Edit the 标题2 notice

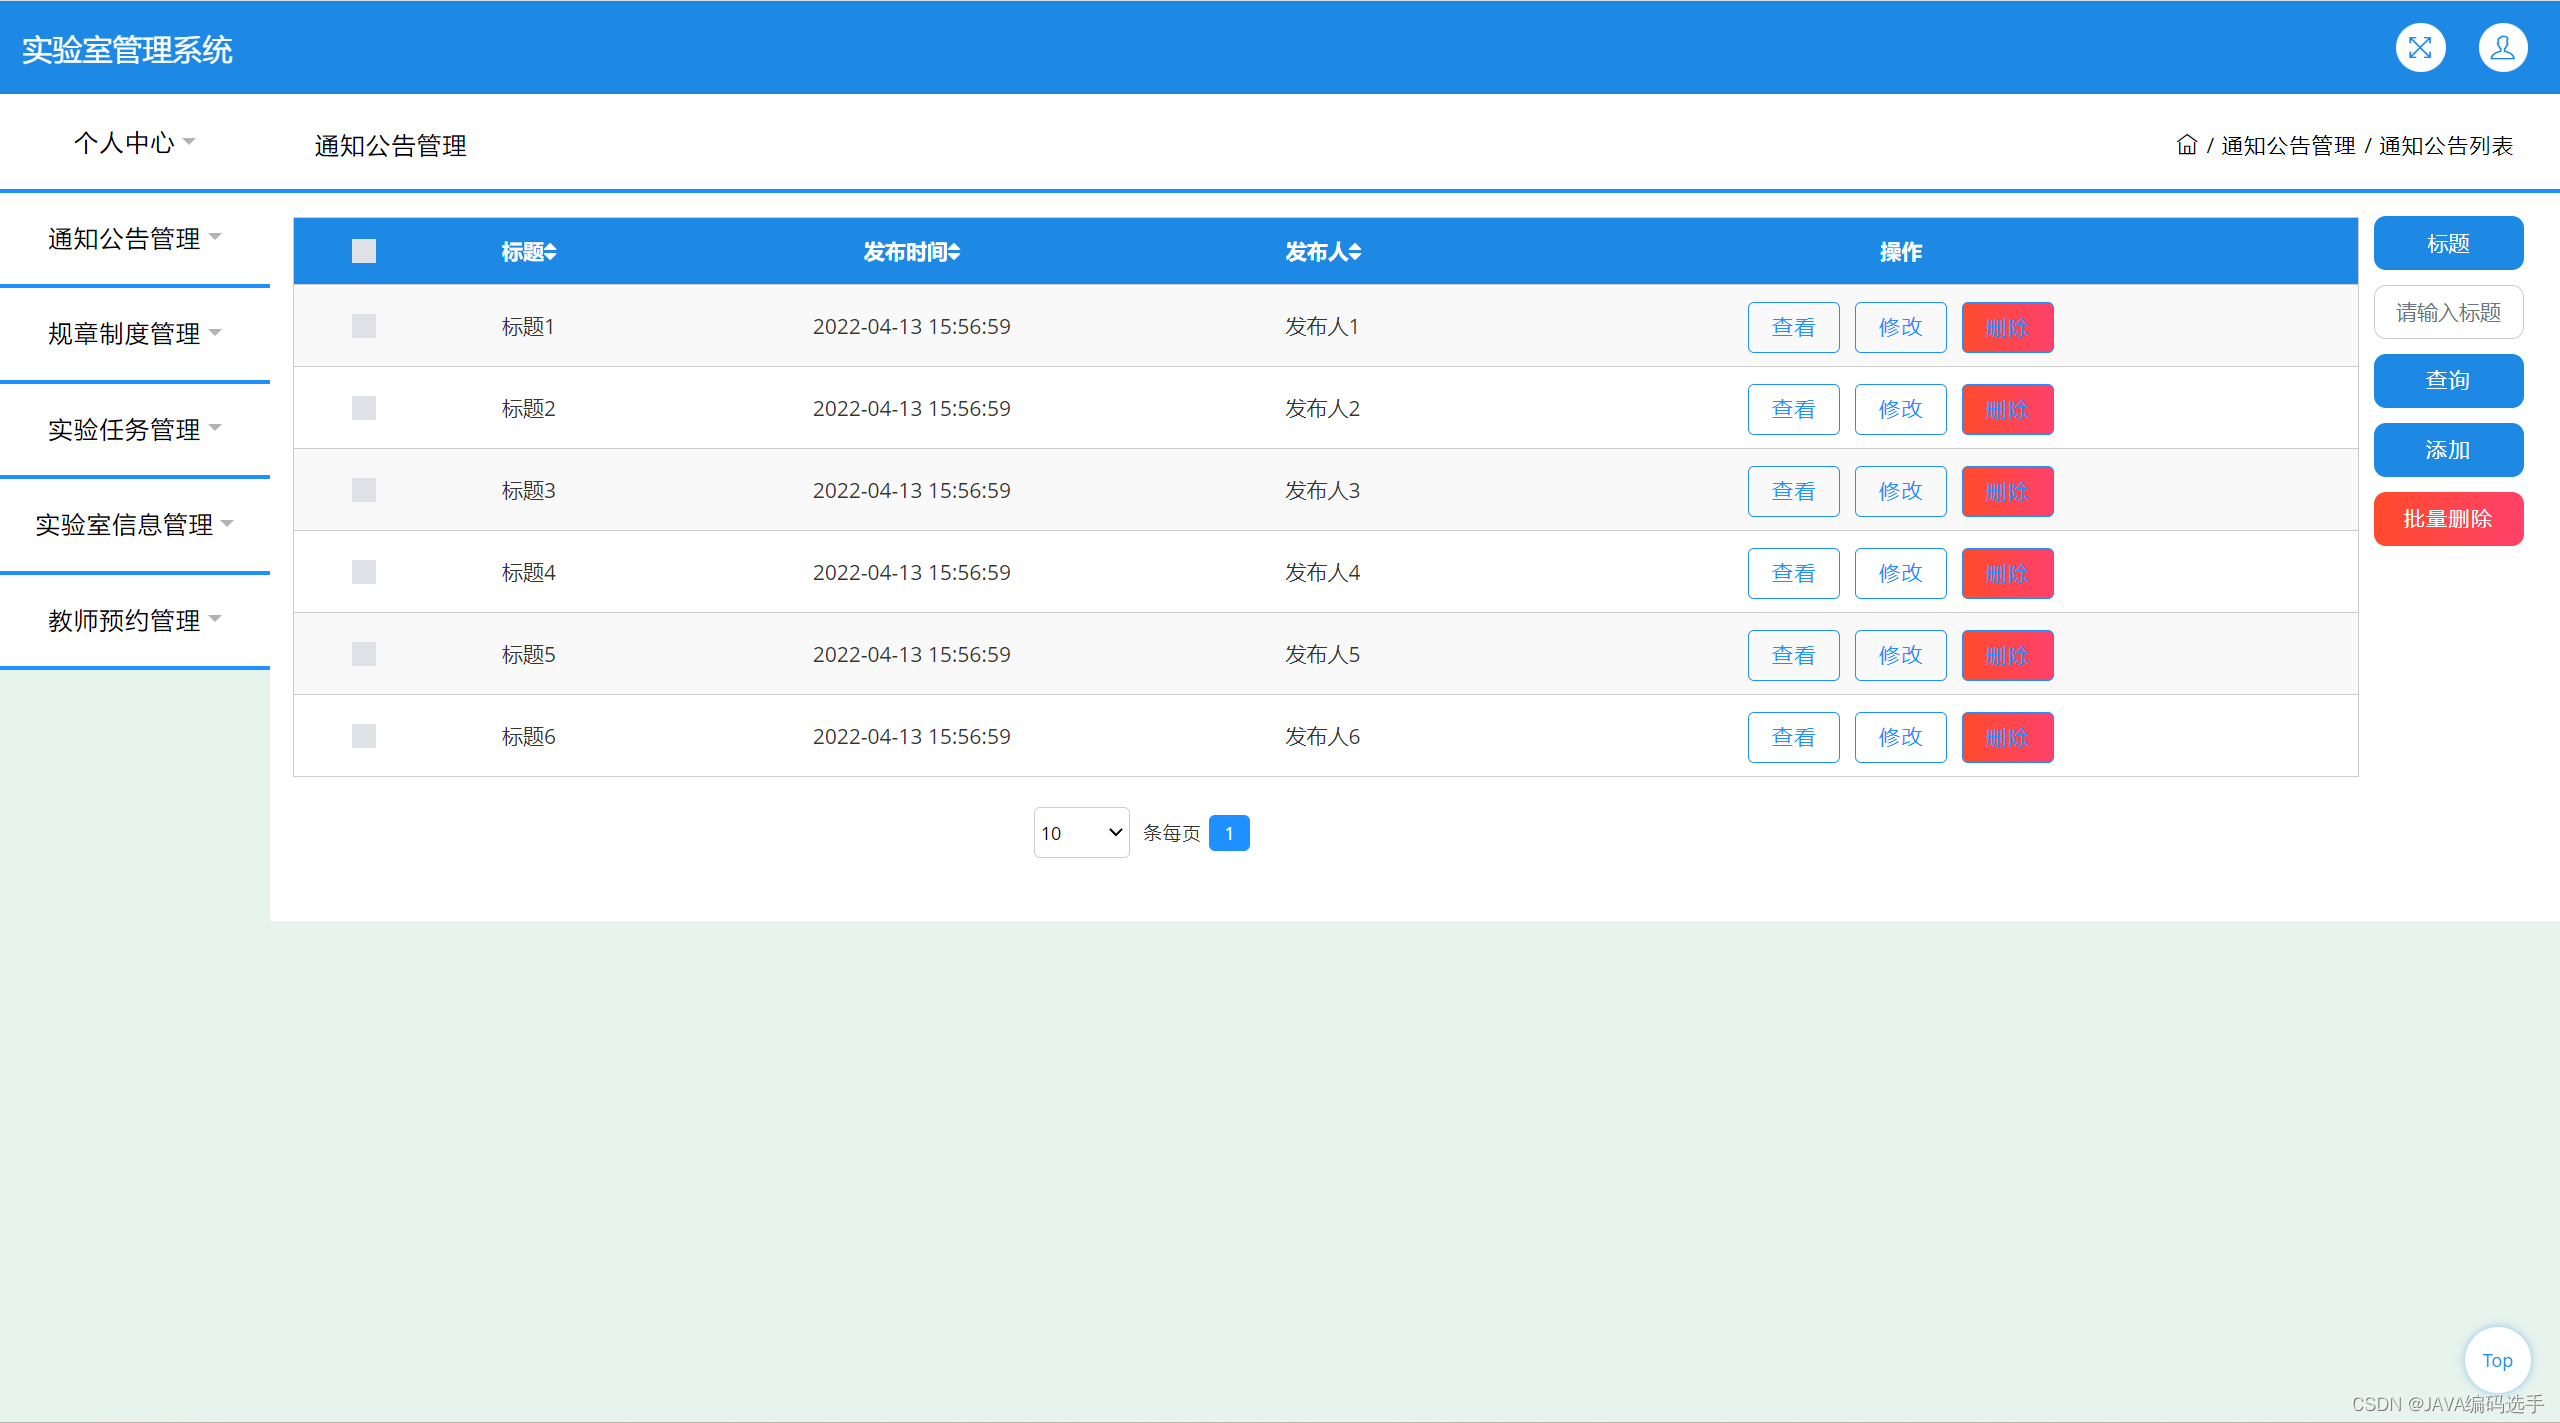click(x=1901, y=409)
